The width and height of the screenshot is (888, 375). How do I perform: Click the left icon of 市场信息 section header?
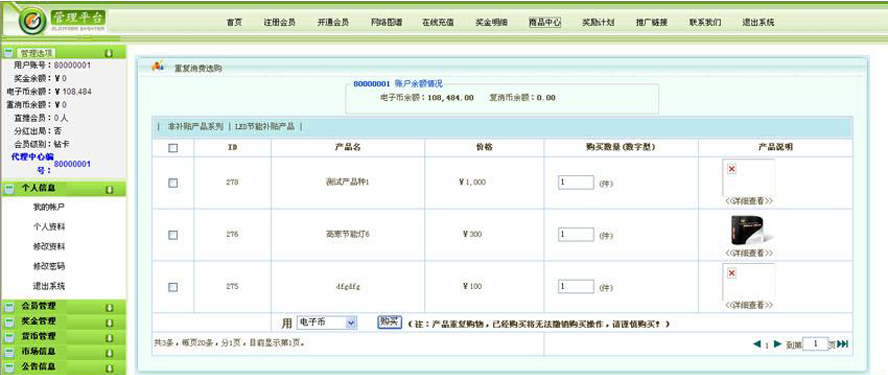8,352
